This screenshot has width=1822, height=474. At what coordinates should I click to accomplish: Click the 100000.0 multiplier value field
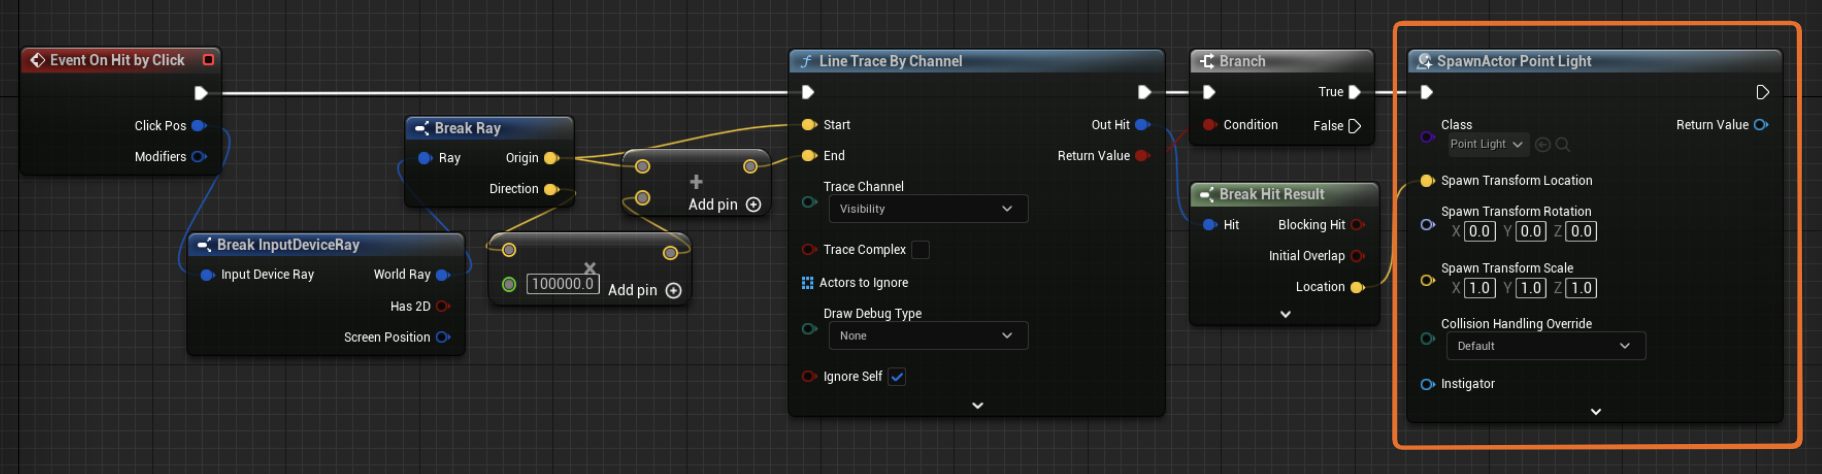pyautogui.click(x=563, y=284)
